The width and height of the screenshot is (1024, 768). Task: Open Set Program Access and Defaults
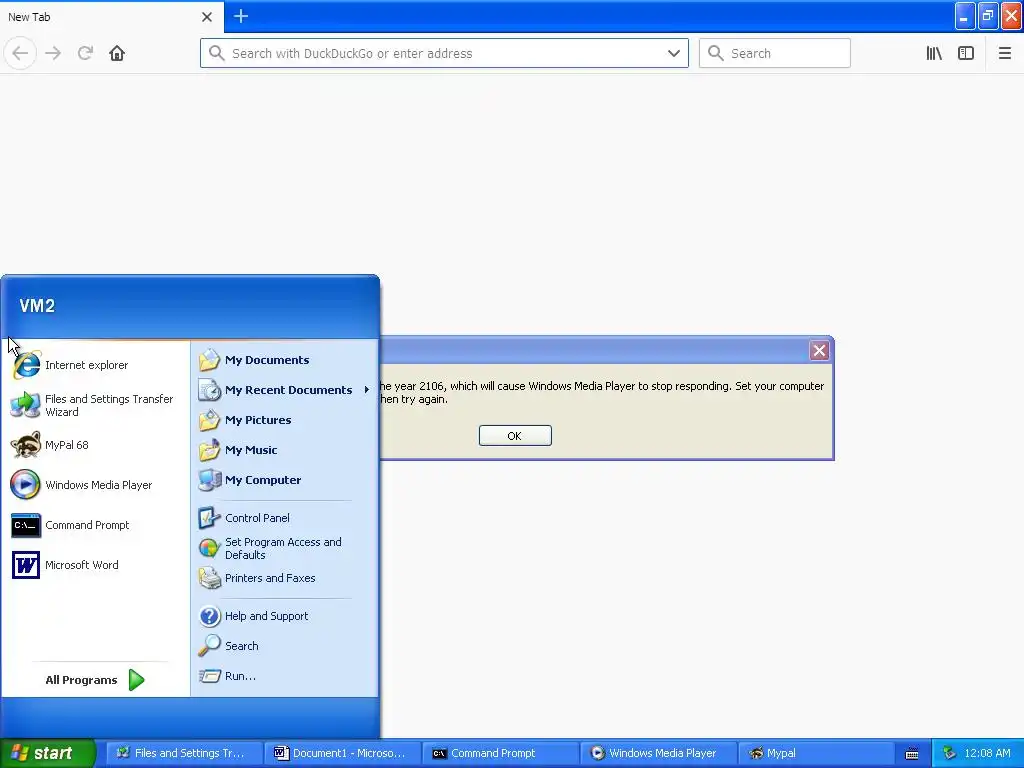(x=283, y=549)
